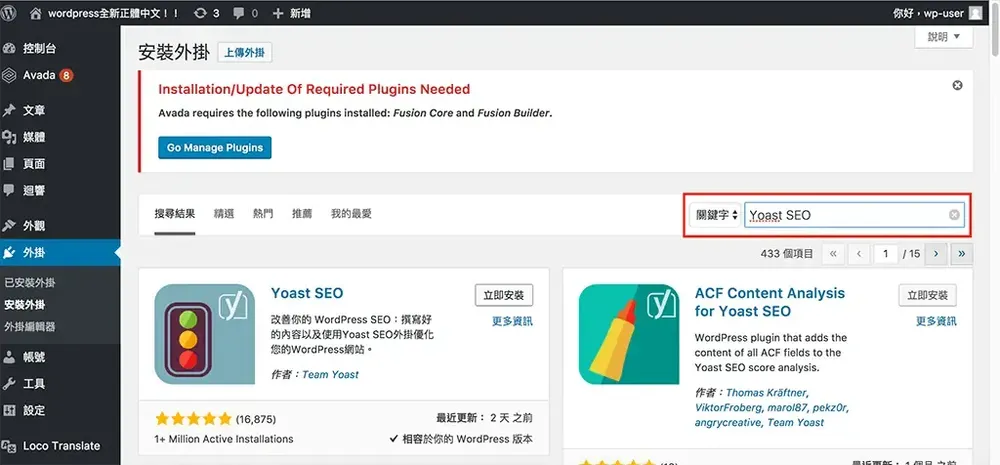Click 上傳外掛 upload button
This screenshot has width=1000, height=465.
245,53
